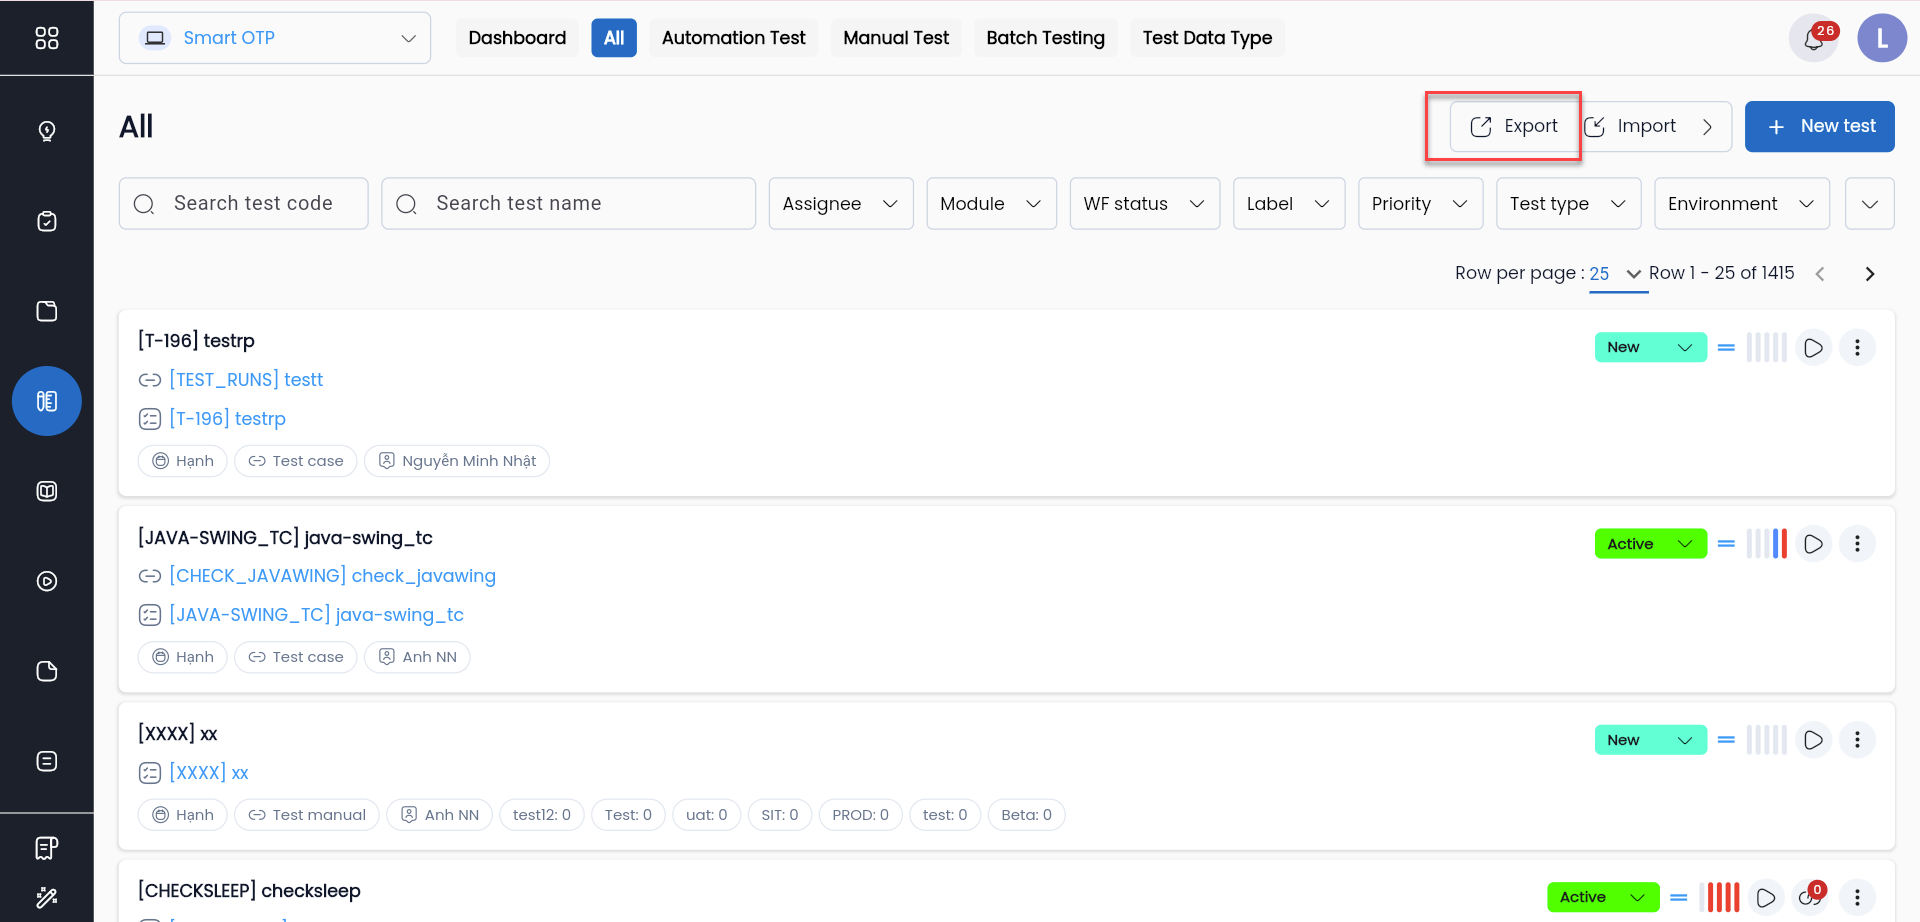Open three-dot menu for JAVA-SWING_TC test
Image resolution: width=1920 pixels, height=922 pixels.
tap(1857, 544)
